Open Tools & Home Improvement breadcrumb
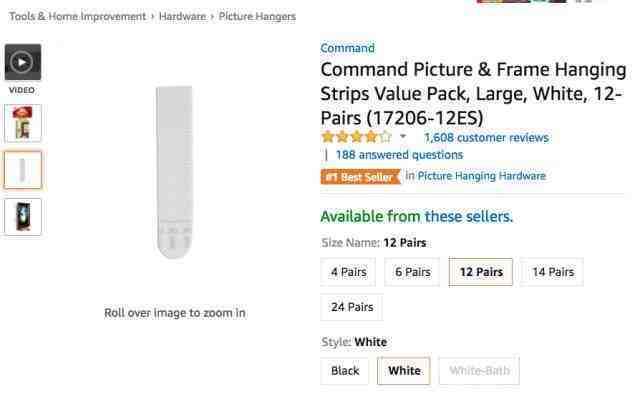 point(78,17)
